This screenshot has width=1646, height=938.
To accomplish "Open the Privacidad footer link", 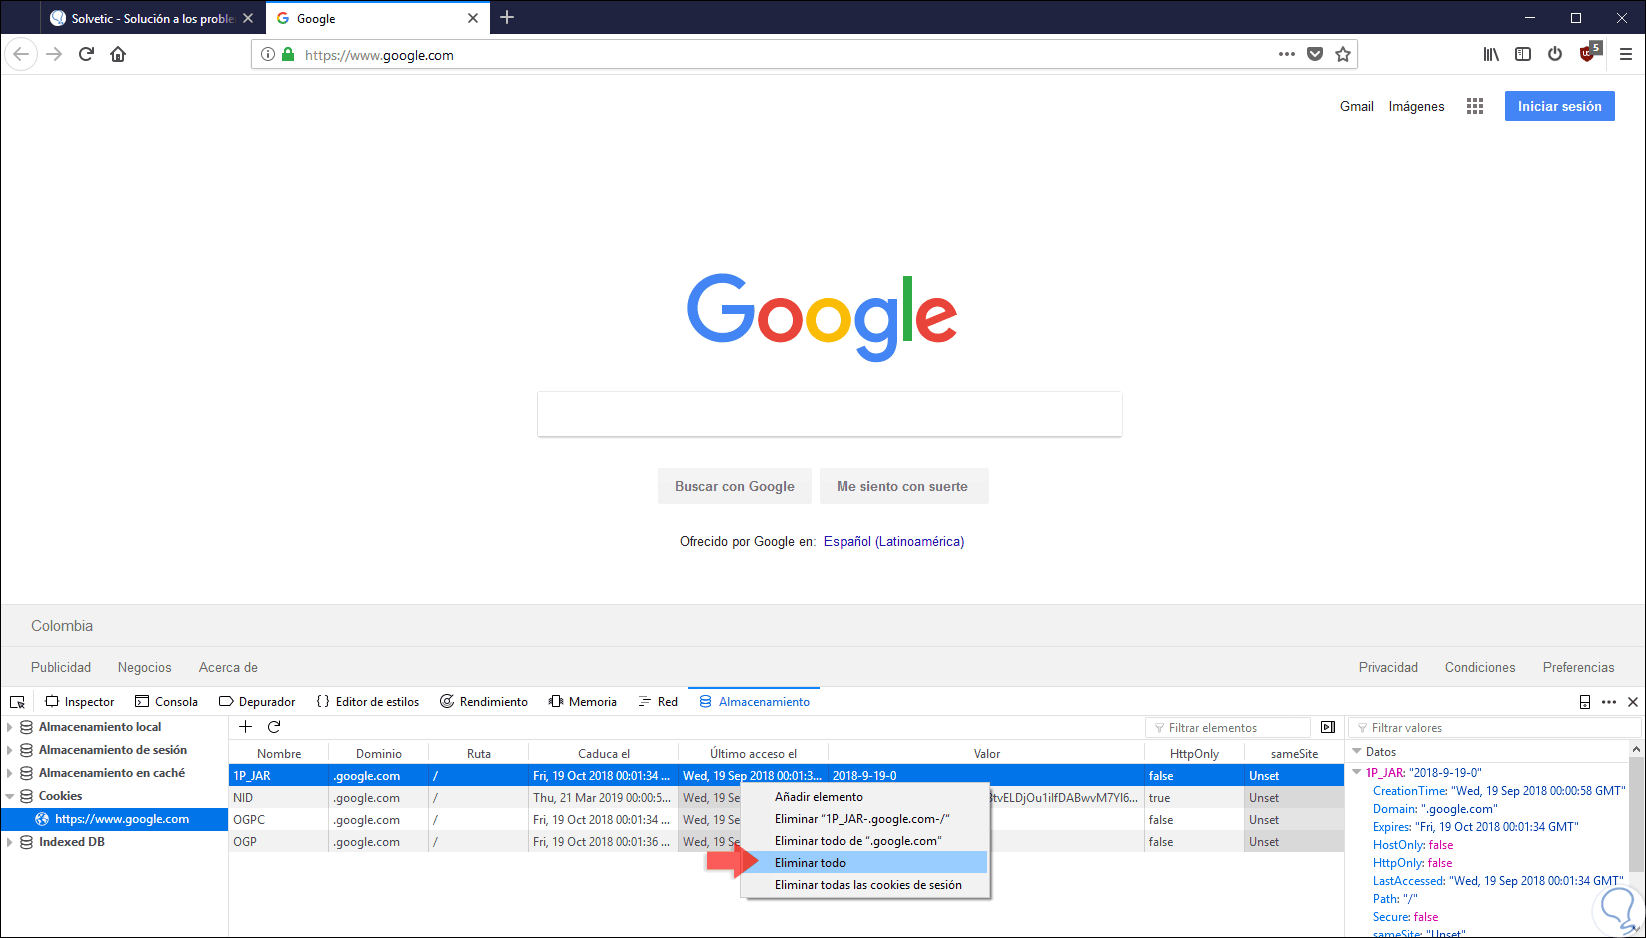I will [x=1388, y=667].
